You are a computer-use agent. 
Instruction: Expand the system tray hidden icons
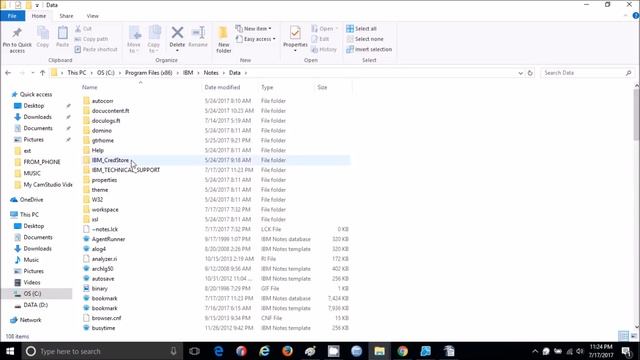pos(535,351)
